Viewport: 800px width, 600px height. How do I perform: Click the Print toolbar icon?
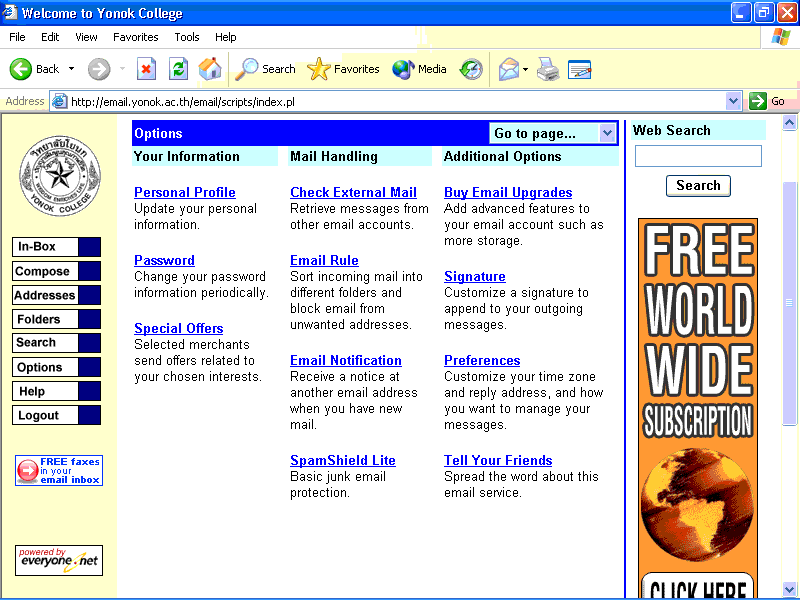547,69
